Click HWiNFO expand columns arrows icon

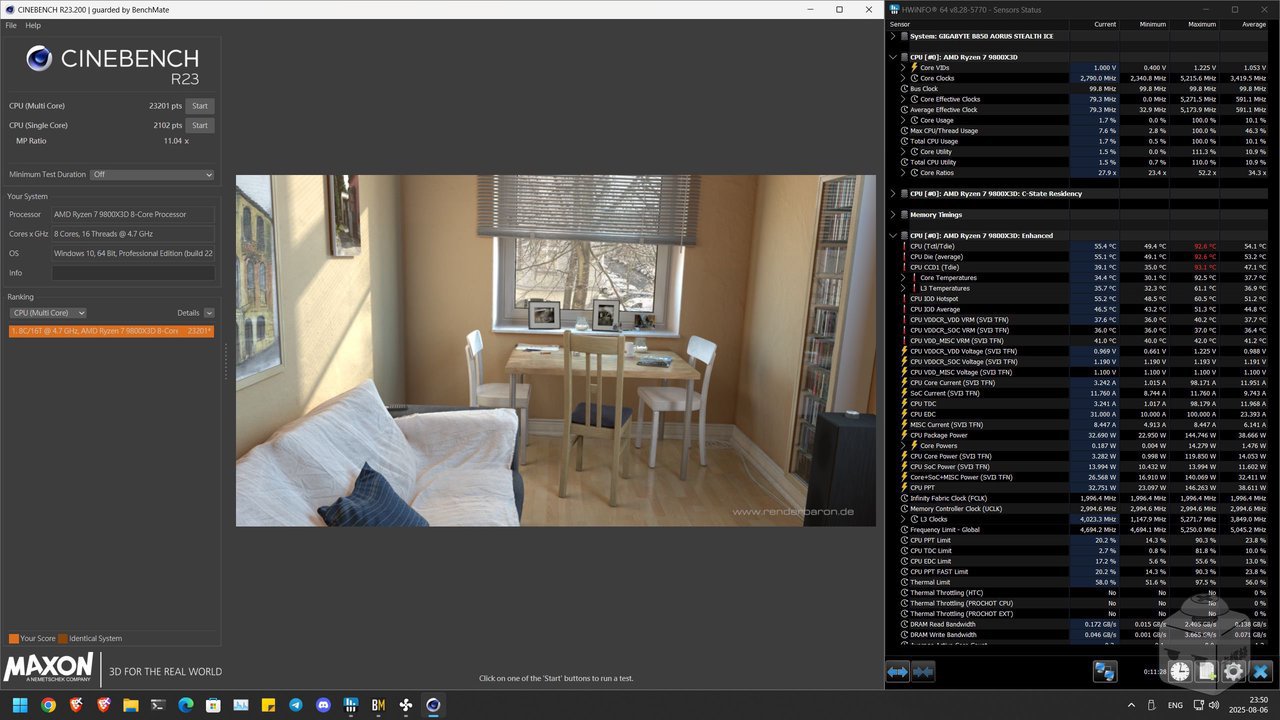[x=898, y=672]
